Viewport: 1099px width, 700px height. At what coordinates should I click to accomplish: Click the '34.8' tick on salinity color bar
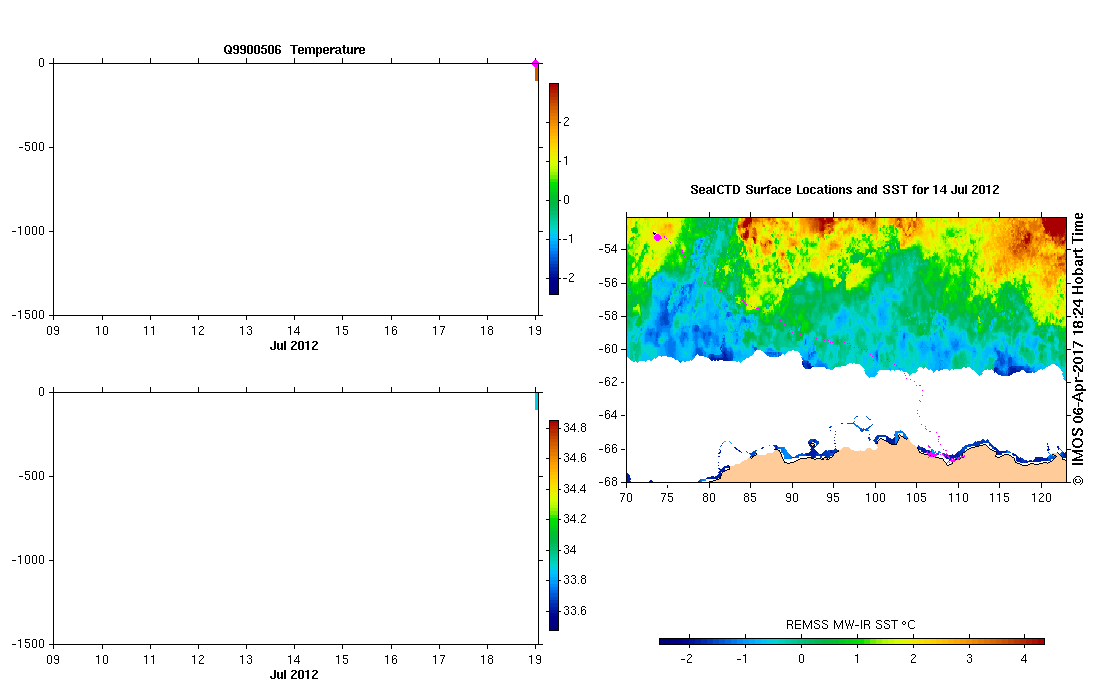pos(575,427)
